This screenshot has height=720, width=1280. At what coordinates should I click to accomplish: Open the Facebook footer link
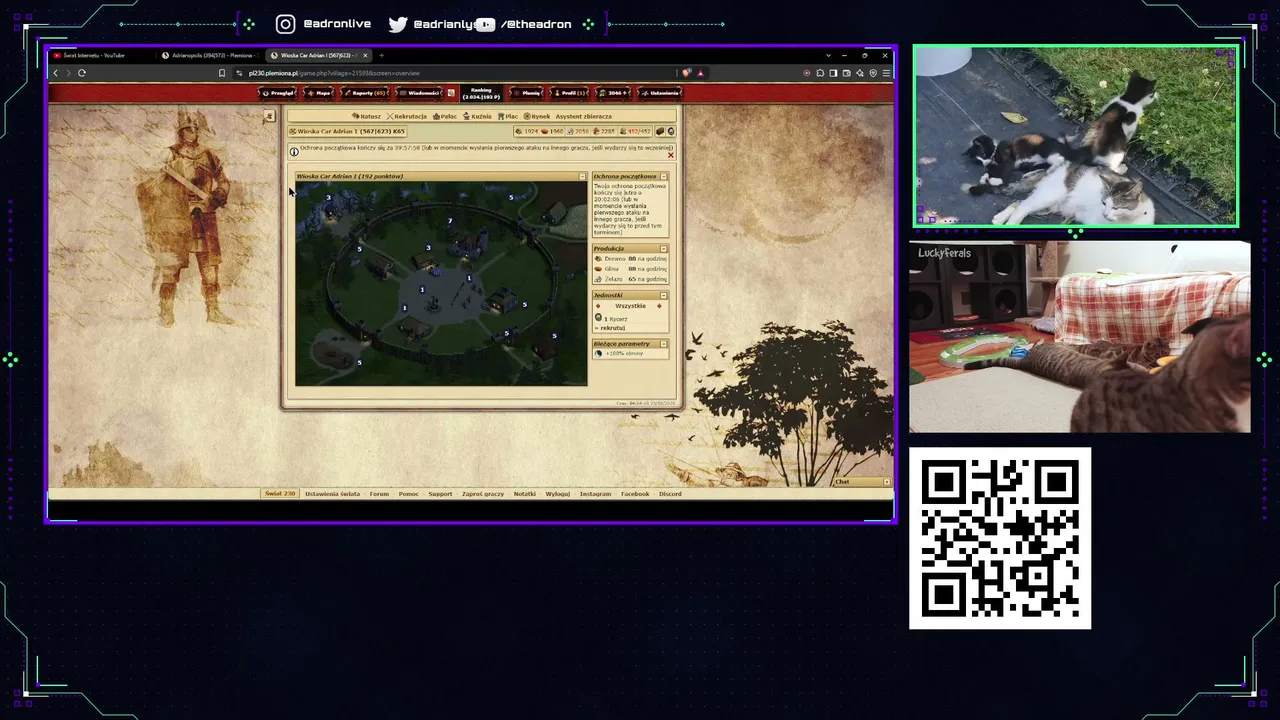635,494
